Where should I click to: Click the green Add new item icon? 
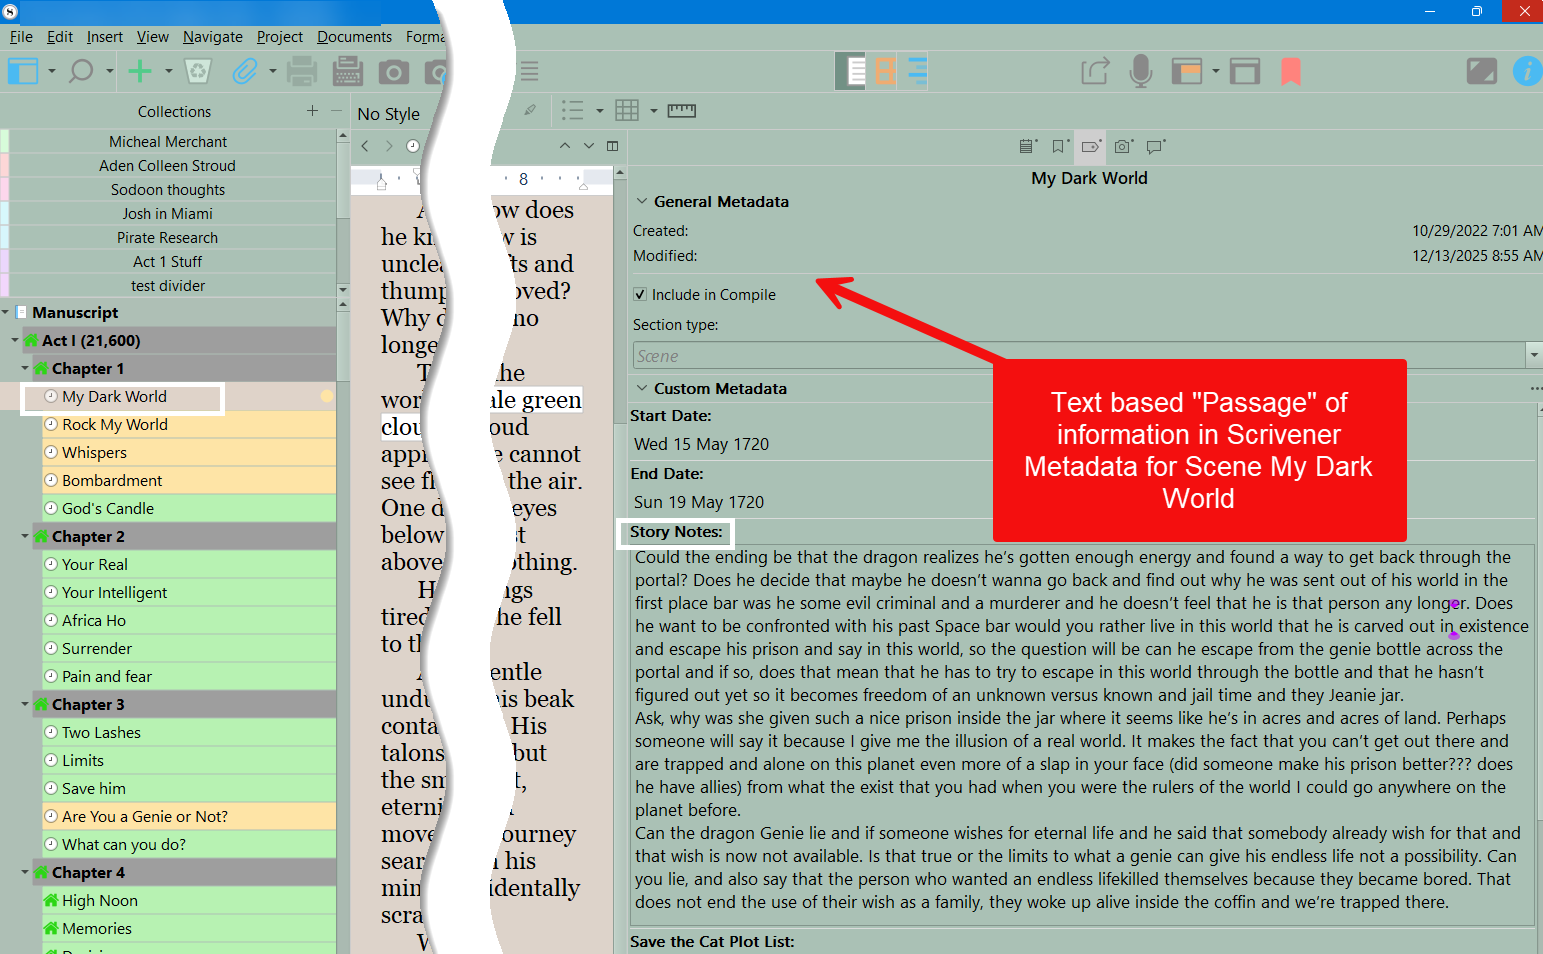140,71
